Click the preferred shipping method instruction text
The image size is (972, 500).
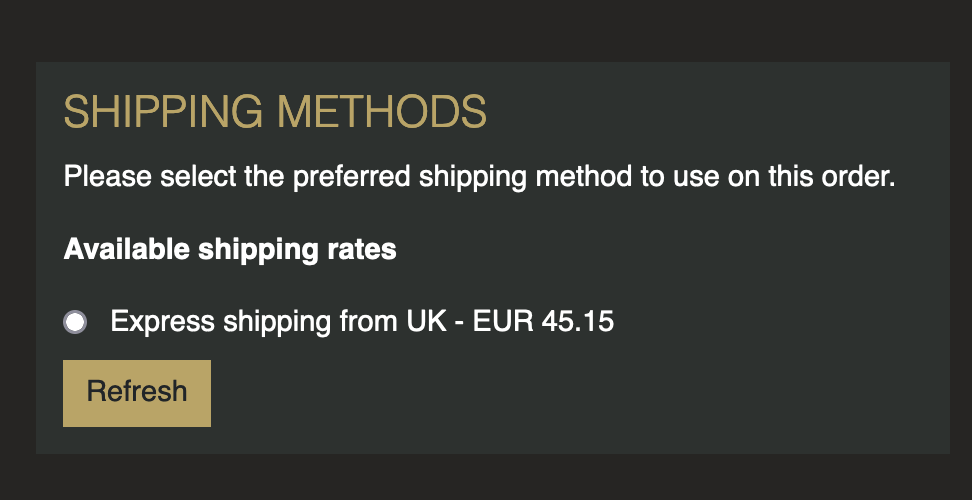point(478,179)
